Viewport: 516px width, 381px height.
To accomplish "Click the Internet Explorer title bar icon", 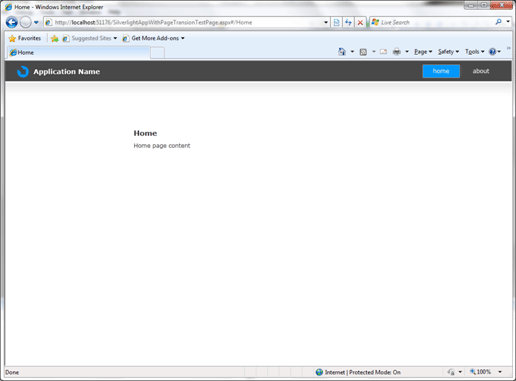I will tap(9, 7).
